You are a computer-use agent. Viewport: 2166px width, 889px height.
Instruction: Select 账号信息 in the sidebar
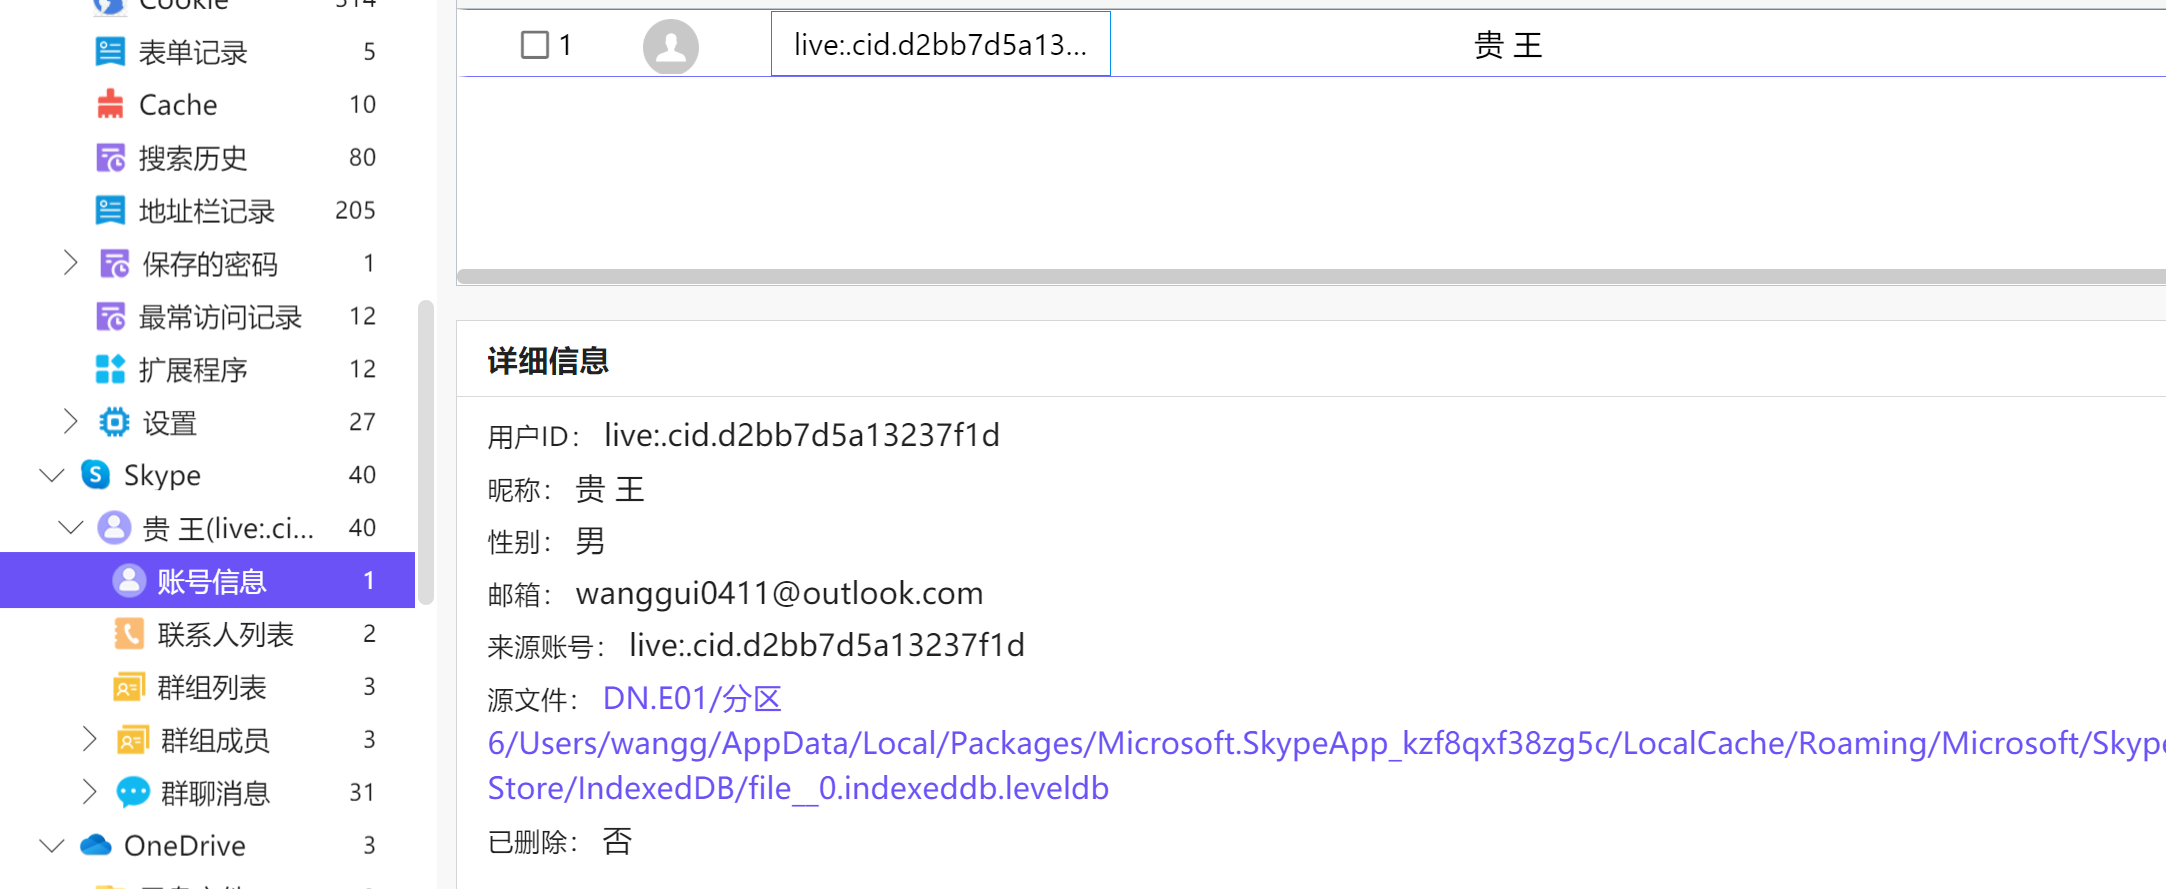pyautogui.click(x=212, y=581)
